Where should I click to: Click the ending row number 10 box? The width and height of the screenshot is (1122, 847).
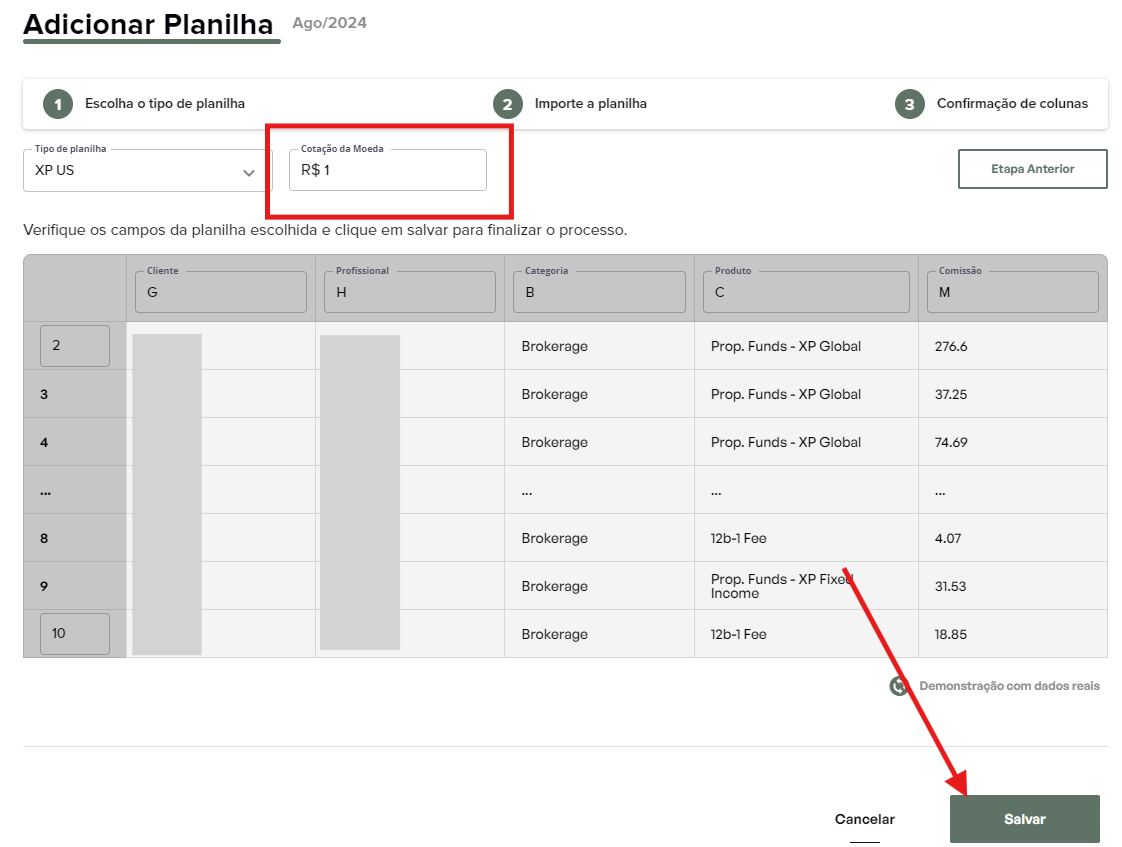coord(74,634)
